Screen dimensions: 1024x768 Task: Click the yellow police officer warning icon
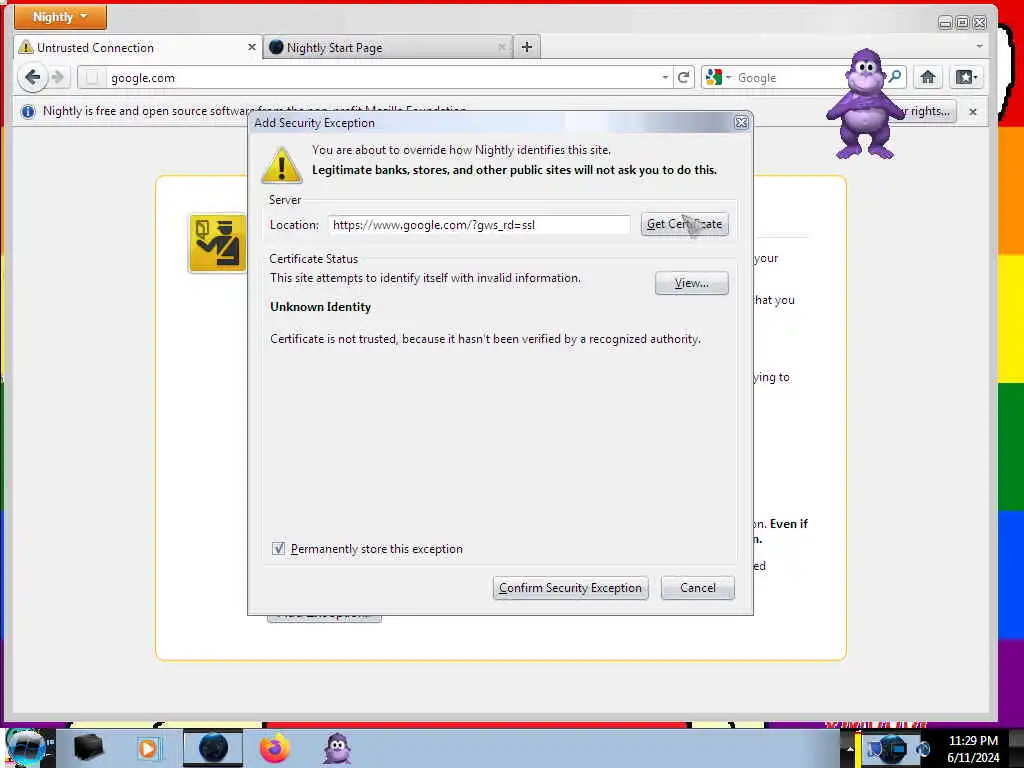217,243
